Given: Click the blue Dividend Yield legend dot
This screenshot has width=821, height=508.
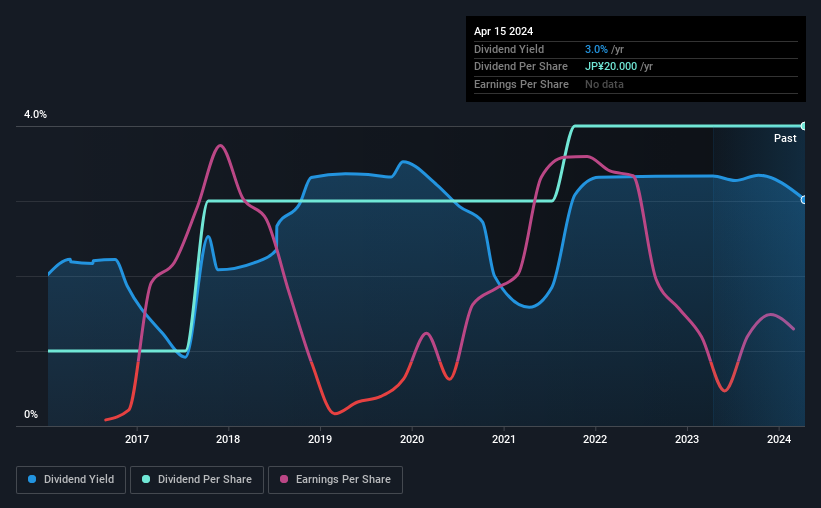Looking at the screenshot, I should pos(32,479).
